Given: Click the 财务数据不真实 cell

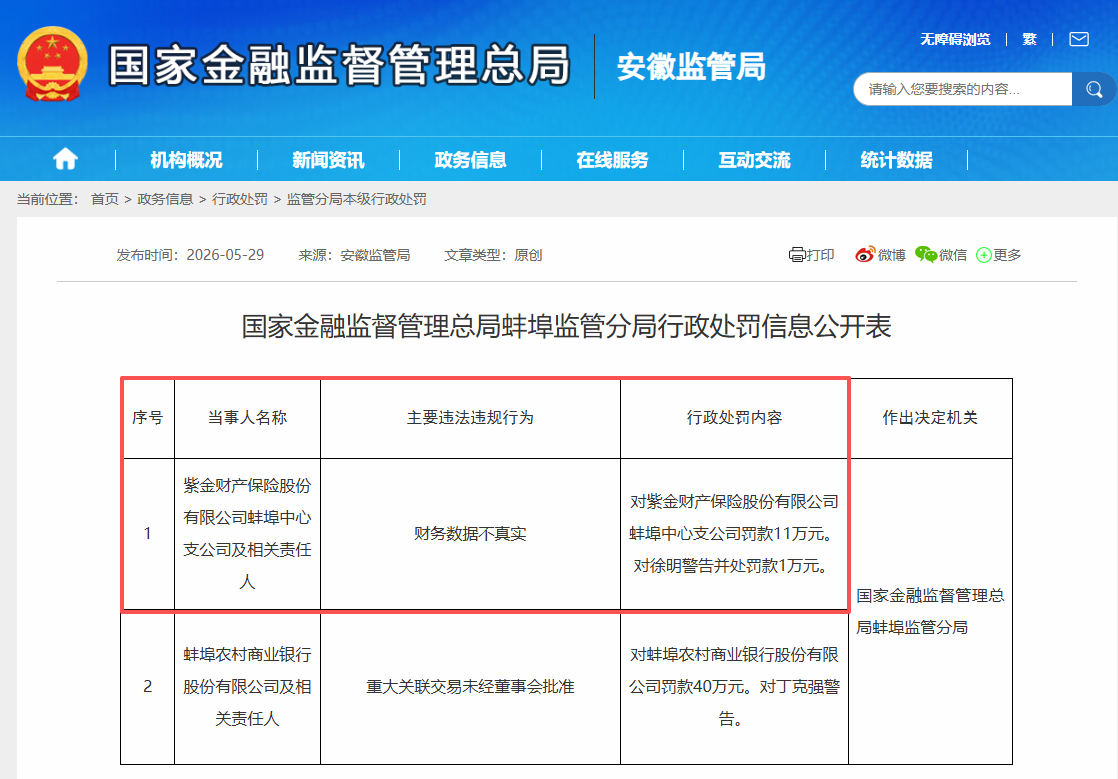Looking at the screenshot, I should (x=471, y=534).
